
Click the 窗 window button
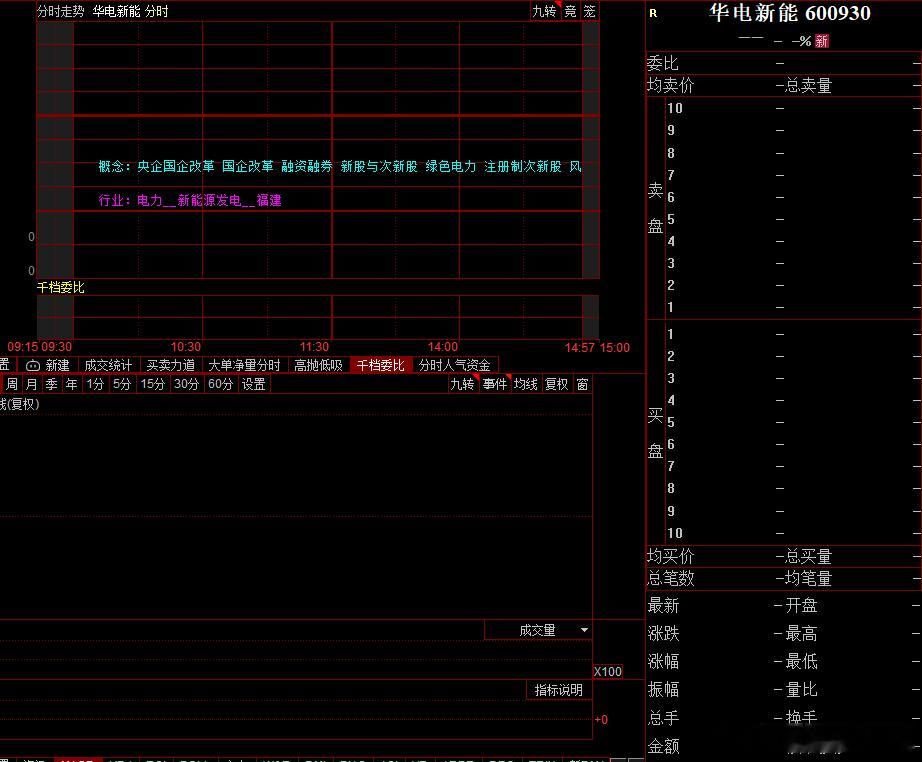click(x=582, y=384)
